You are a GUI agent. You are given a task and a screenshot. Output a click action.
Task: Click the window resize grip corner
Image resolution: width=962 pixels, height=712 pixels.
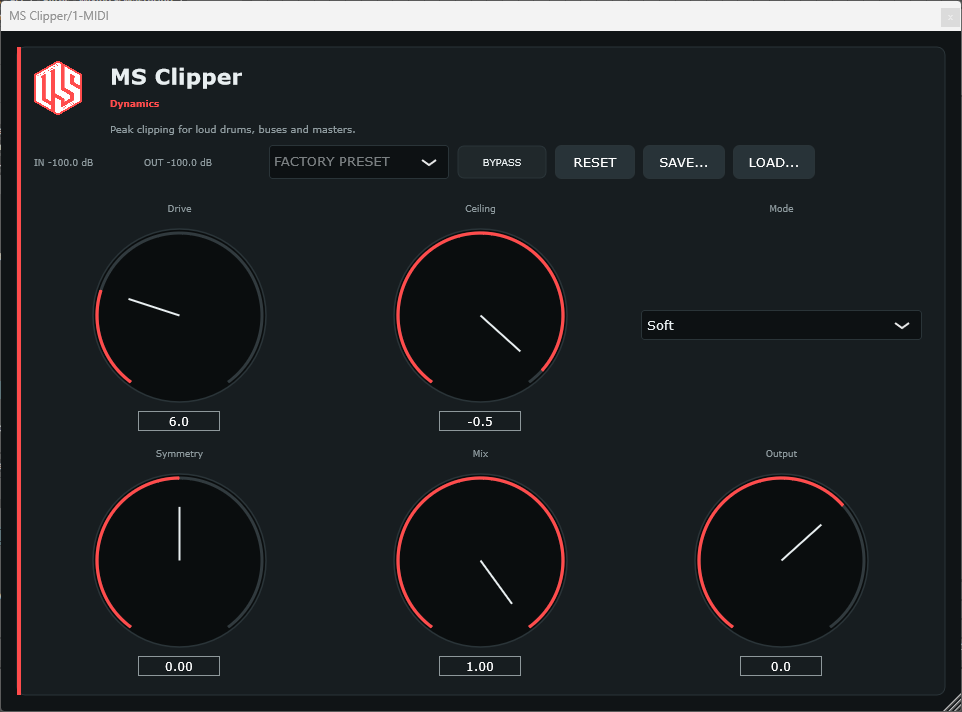point(953,703)
